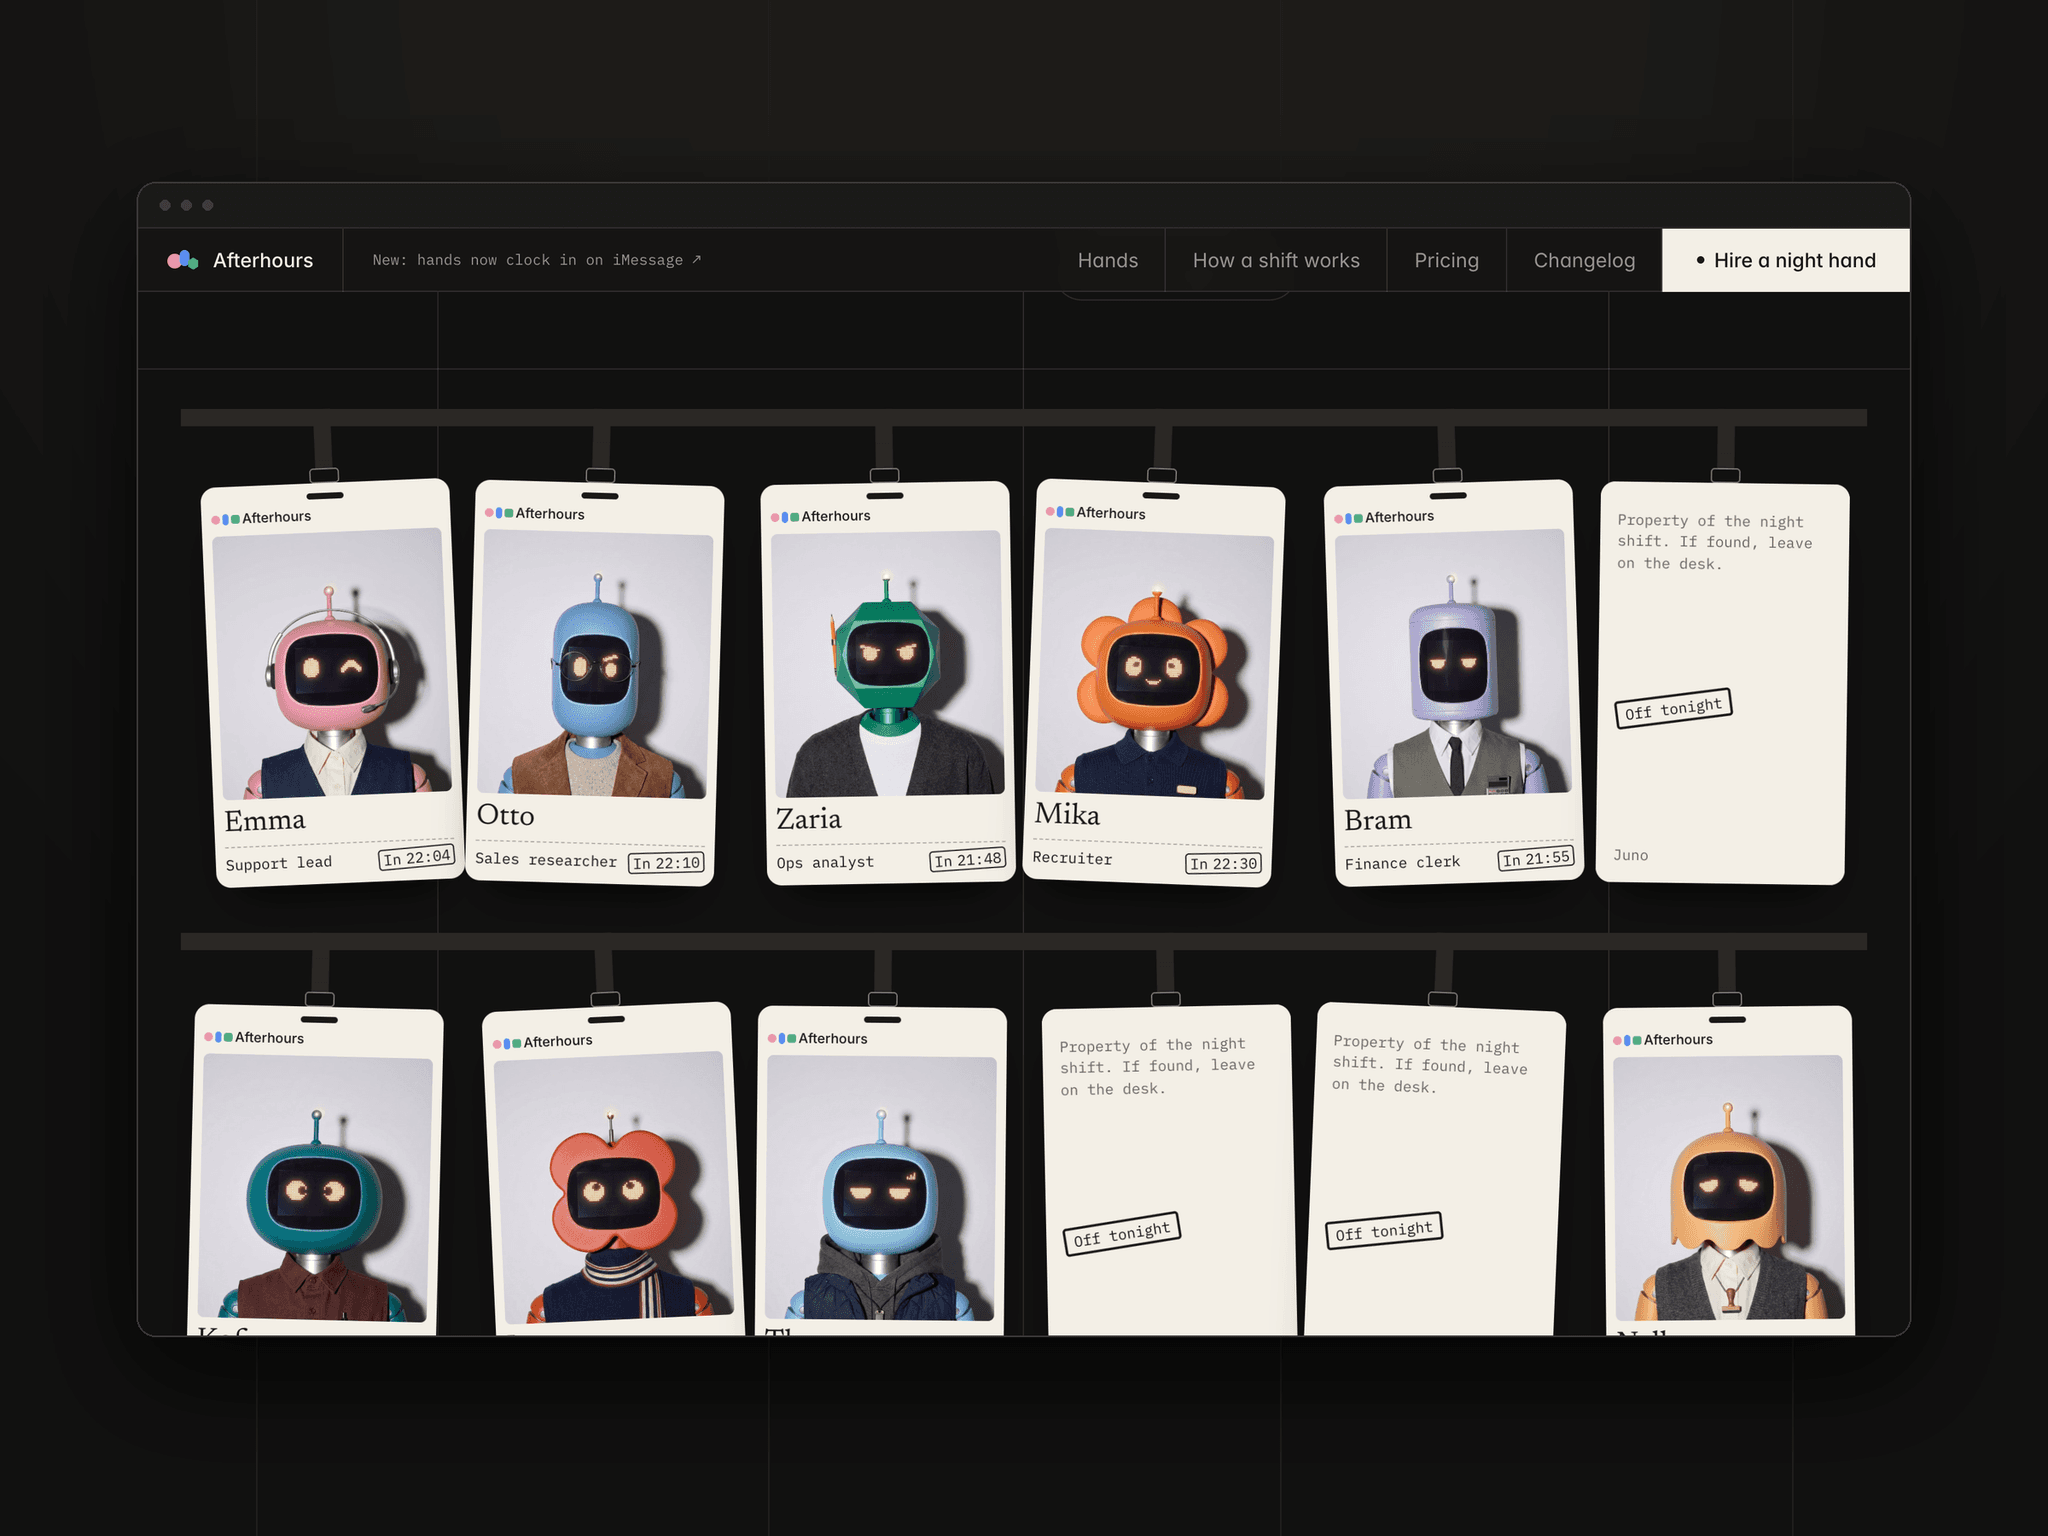Screen dimensions: 2048x1536
Task: Click the Afterhours logo on Emma's badge
Action: click(x=261, y=518)
